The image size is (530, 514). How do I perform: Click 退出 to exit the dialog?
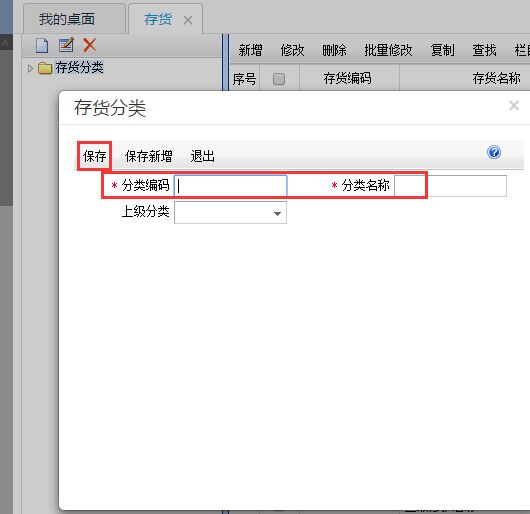point(202,156)
